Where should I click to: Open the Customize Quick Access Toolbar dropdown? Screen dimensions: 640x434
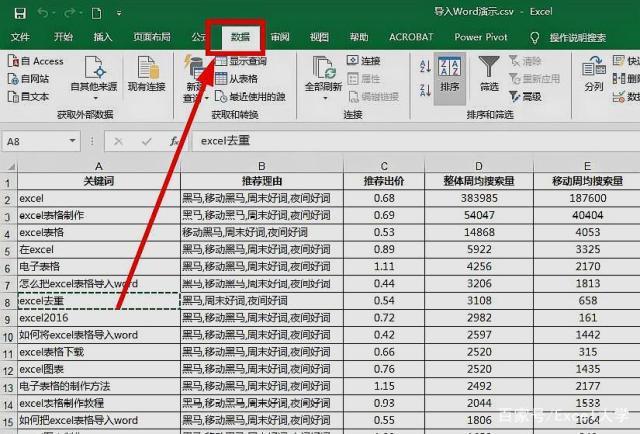[119, 13]
